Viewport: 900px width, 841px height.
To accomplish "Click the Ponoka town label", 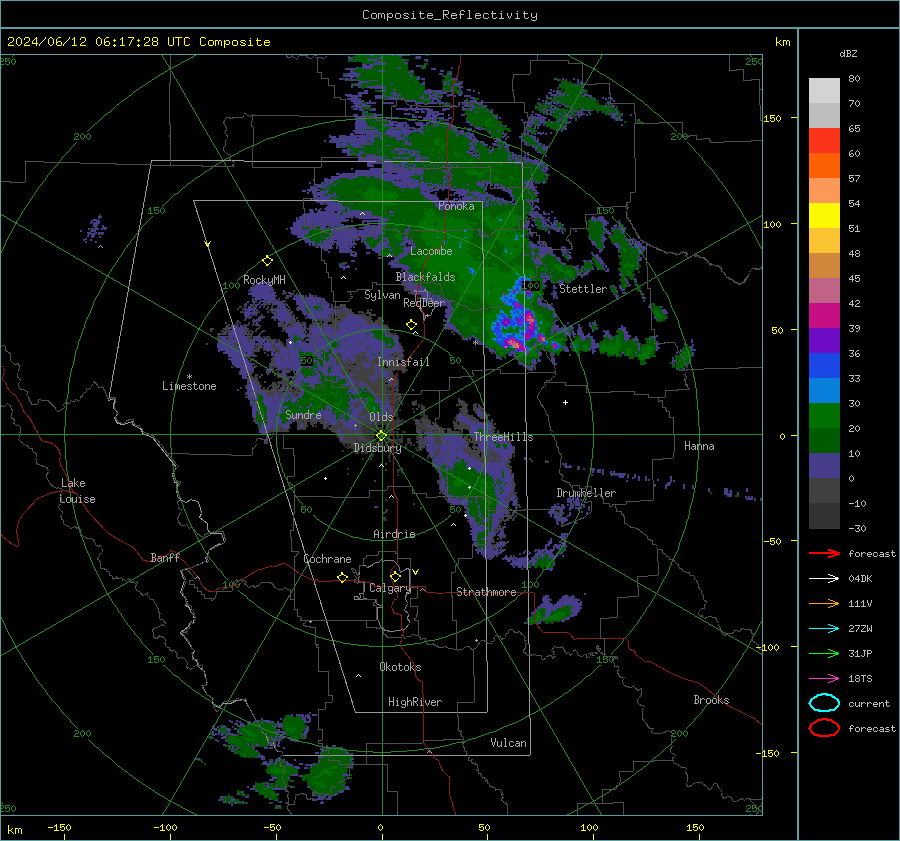I will coord(456,206).
